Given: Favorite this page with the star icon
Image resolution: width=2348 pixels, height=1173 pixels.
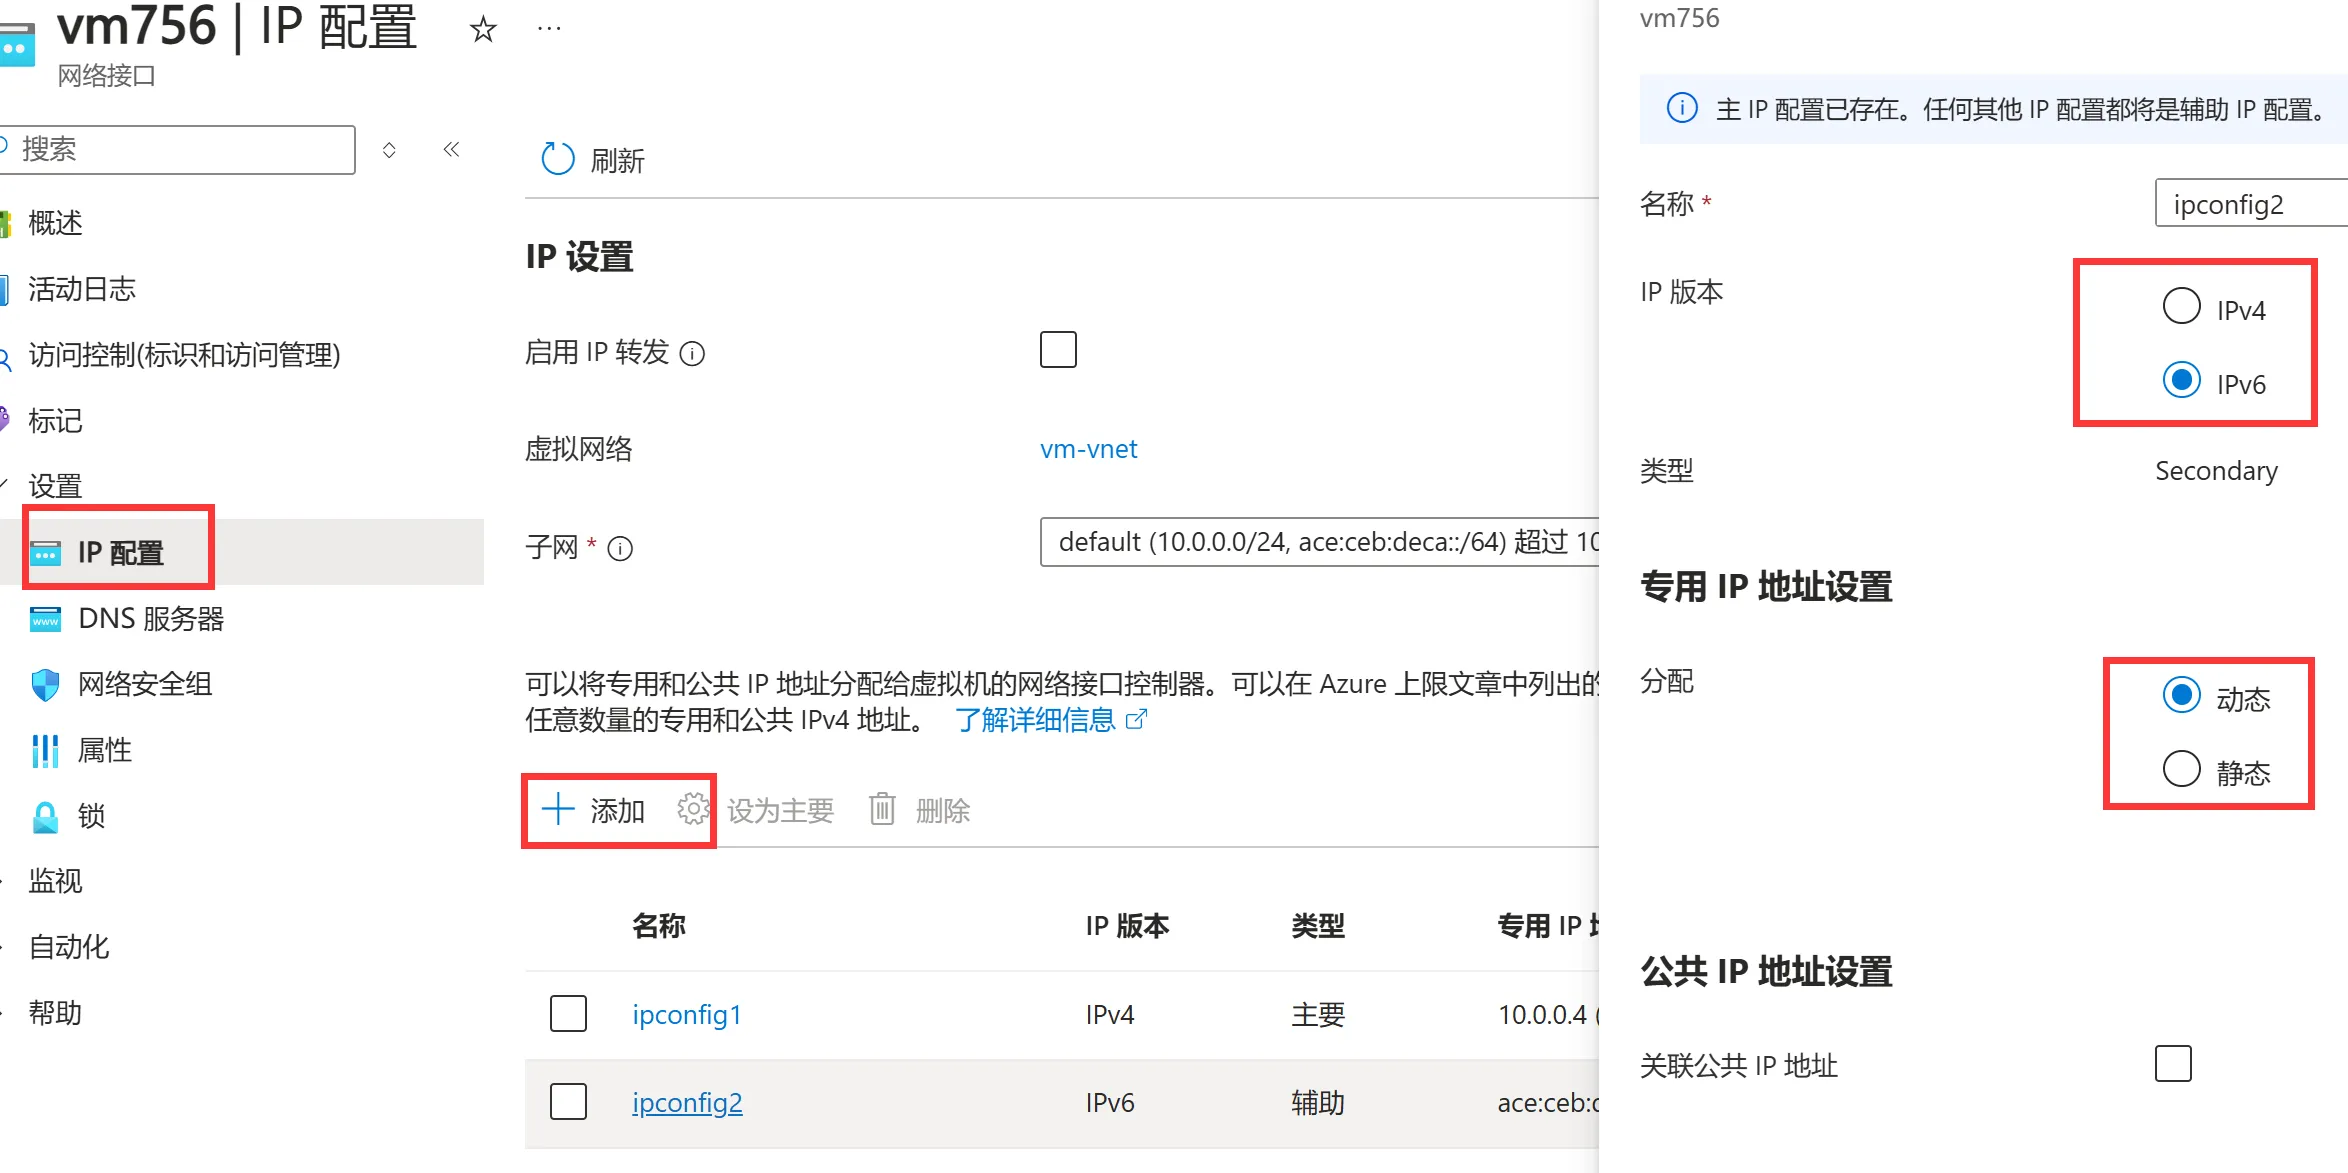Looking at the screenshot, I should click(x=483, y=30).
